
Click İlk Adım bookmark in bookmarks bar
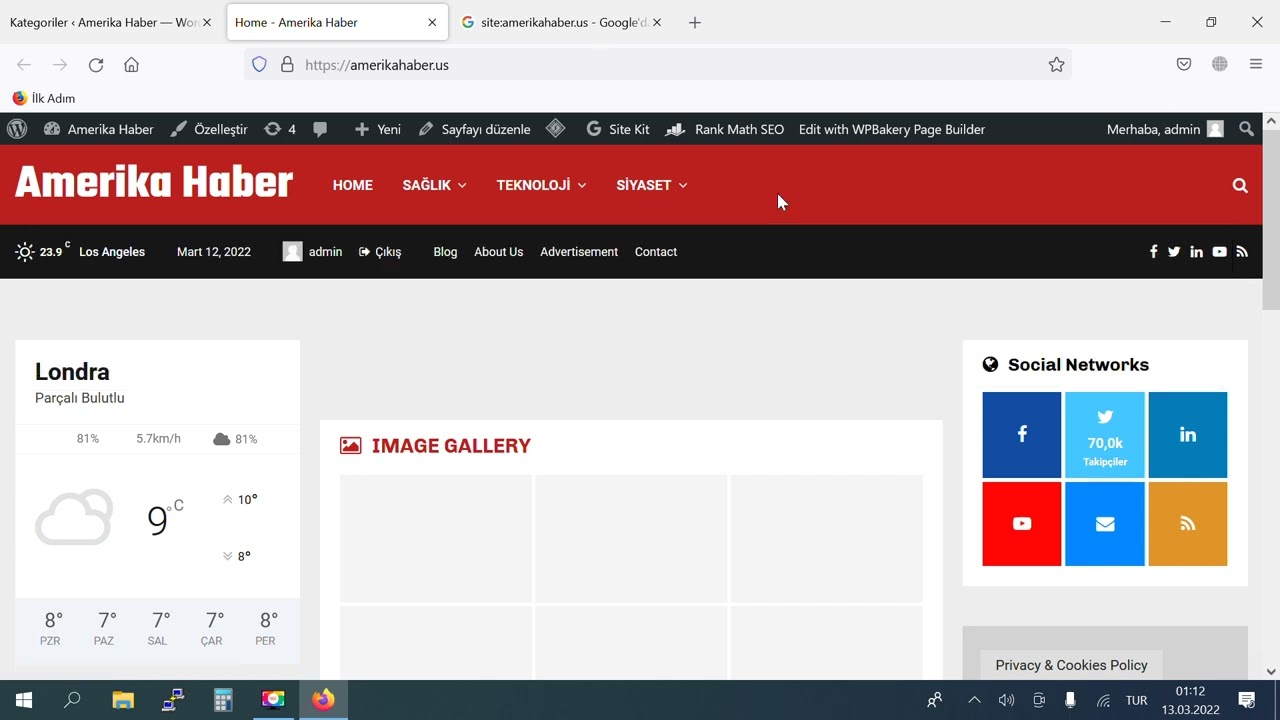click(44, 98)
